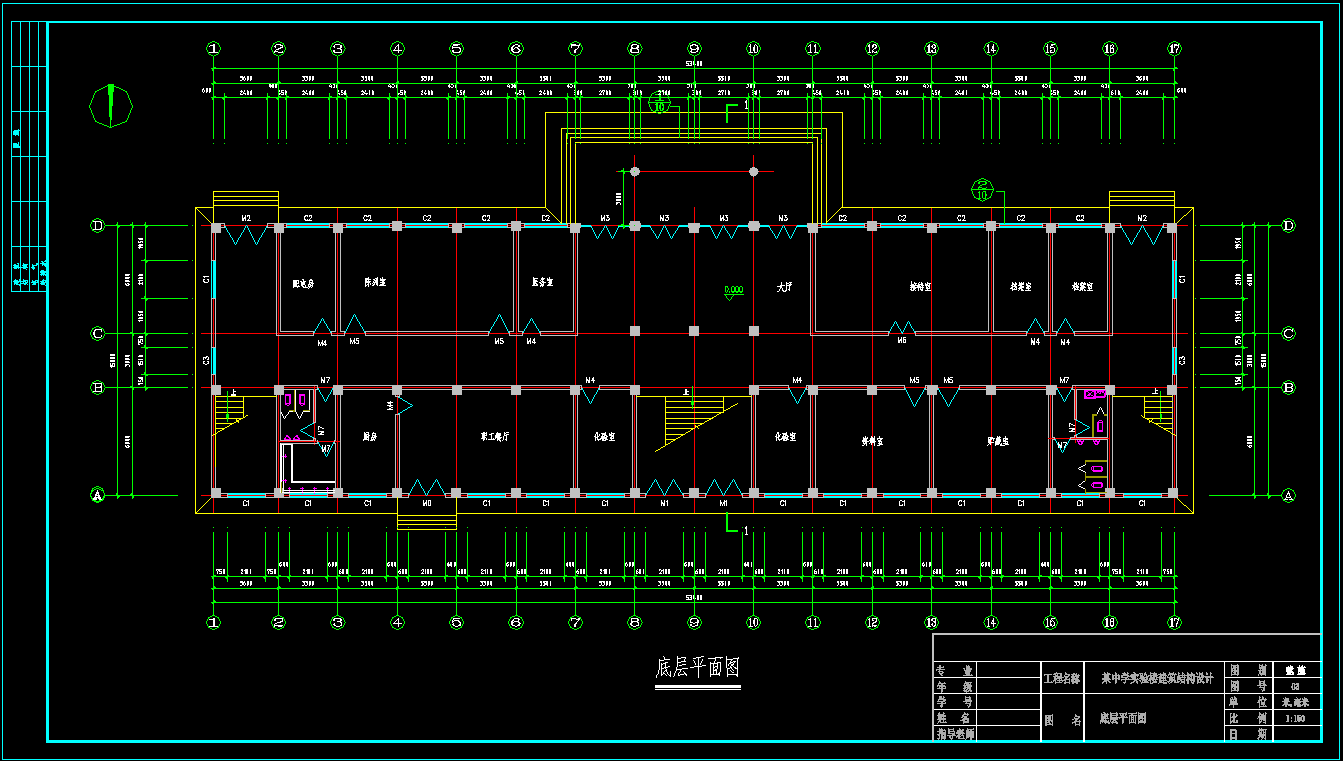
Task: Select the 贮藏室 room label
Action: [997, 440]
